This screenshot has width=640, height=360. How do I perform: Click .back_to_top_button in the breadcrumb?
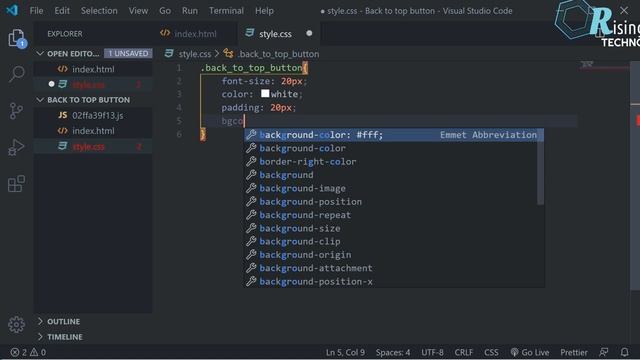[278, 54]
